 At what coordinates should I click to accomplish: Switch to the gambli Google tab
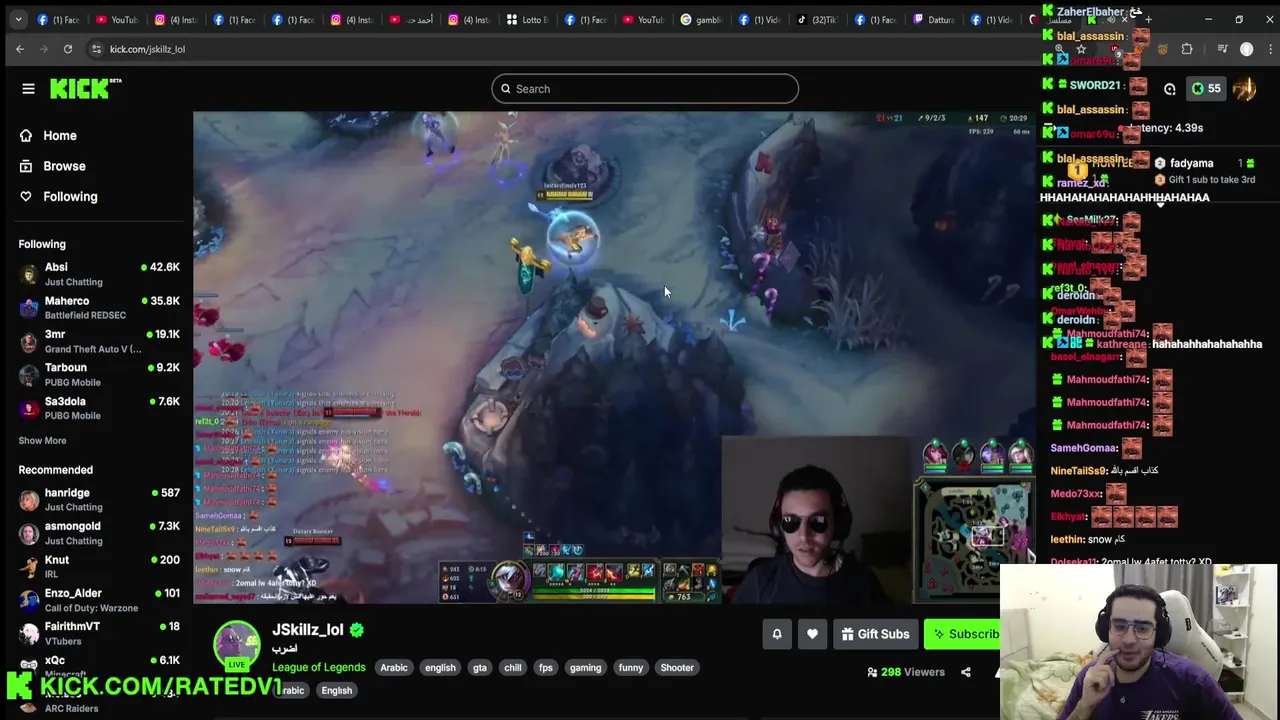(704, 19)
